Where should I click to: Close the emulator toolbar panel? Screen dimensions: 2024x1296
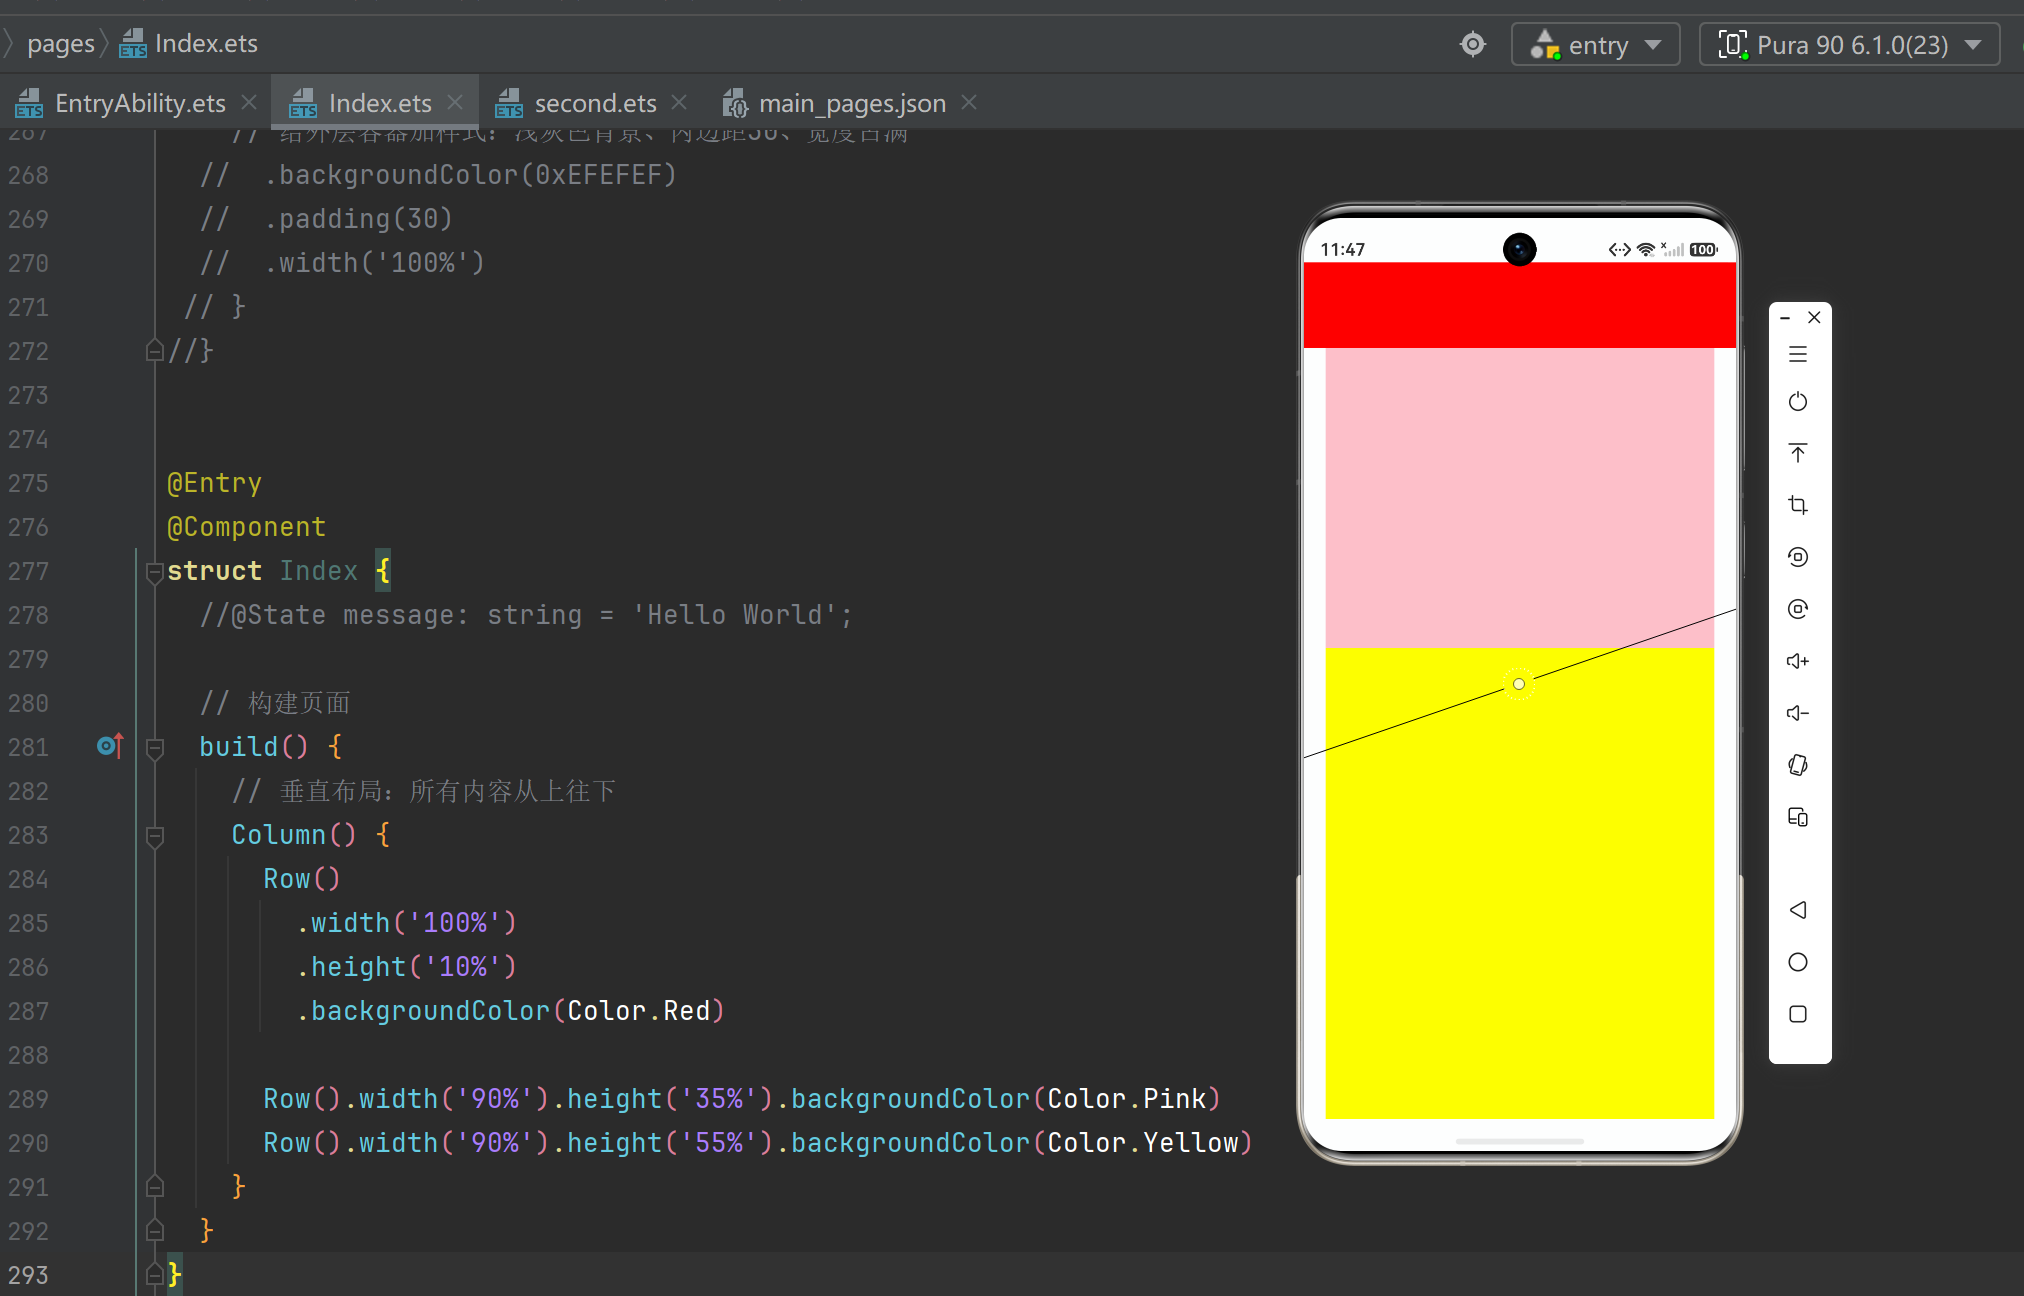point(1814,317)
